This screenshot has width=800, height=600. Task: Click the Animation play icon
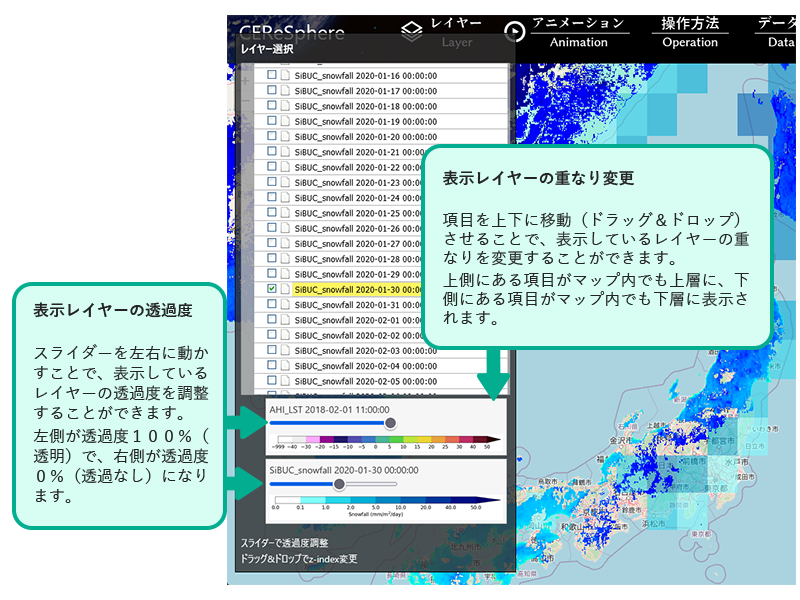point(514,32)
